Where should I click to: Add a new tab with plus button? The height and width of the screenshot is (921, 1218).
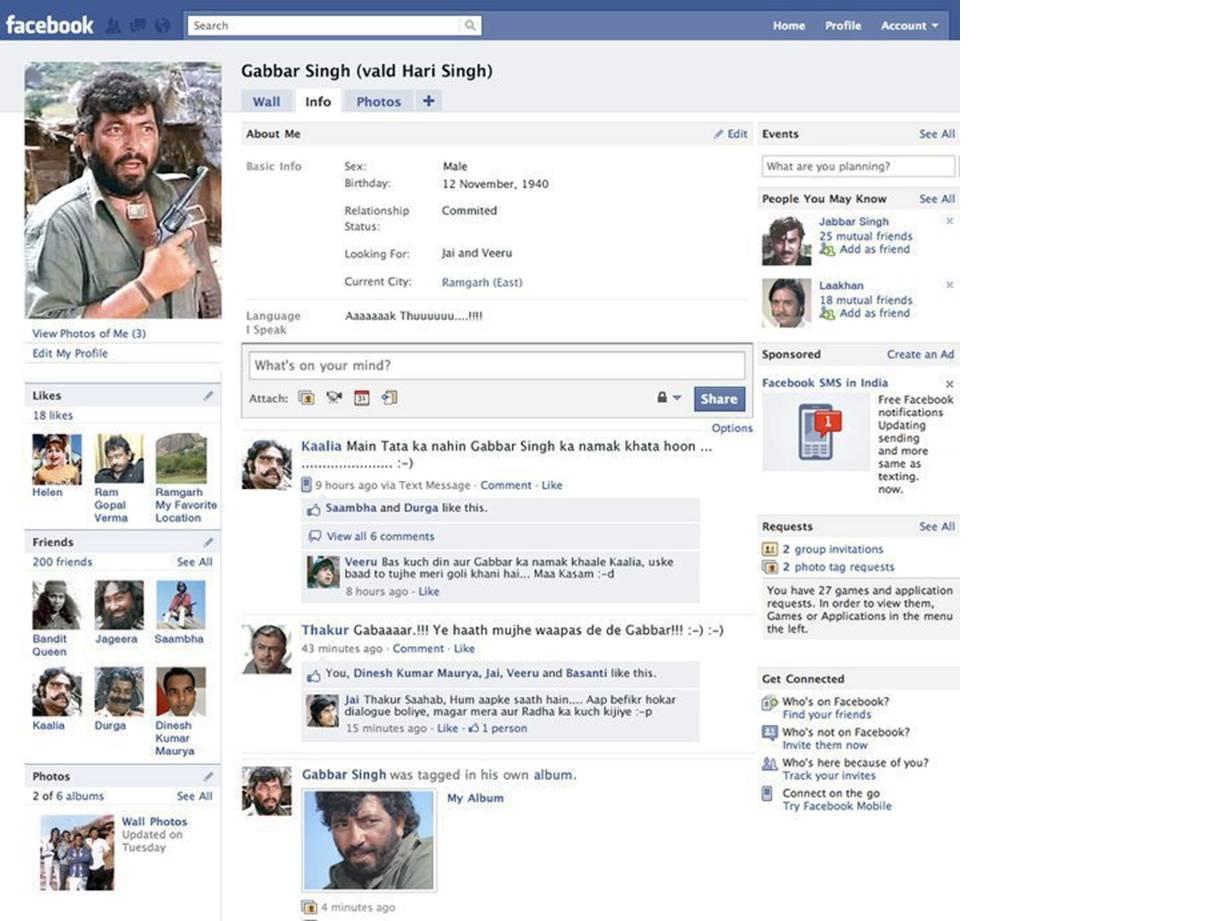pyautogui.click(x=428, y=101)
